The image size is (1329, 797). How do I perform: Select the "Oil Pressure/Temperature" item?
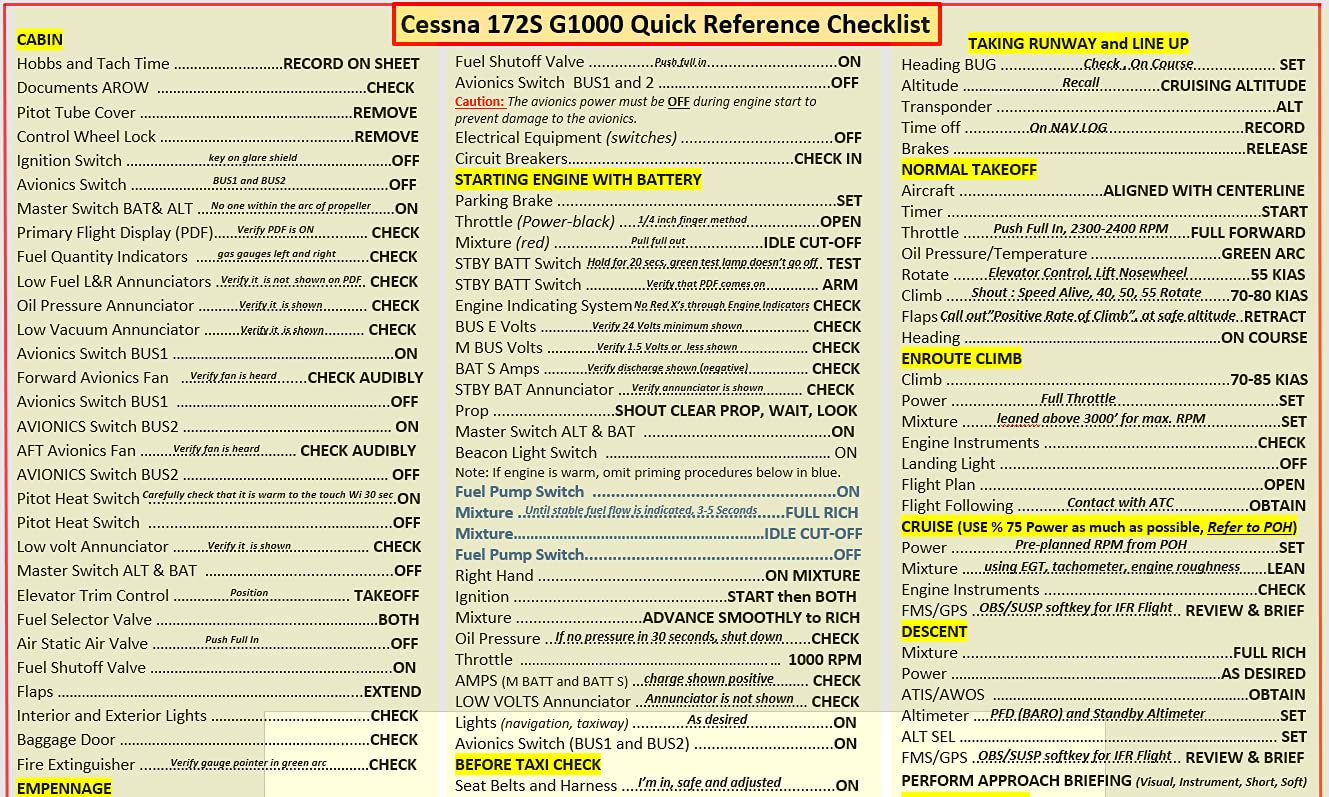coord(1104,254)
